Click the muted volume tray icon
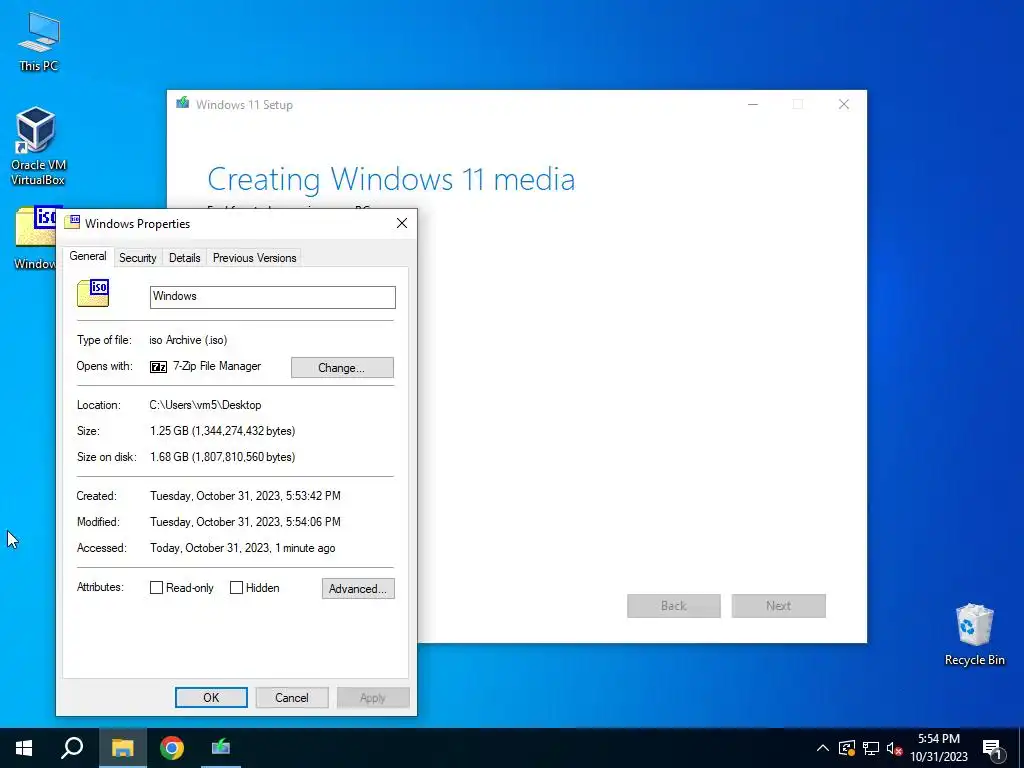1024x768 pixels. coord(894,748)
